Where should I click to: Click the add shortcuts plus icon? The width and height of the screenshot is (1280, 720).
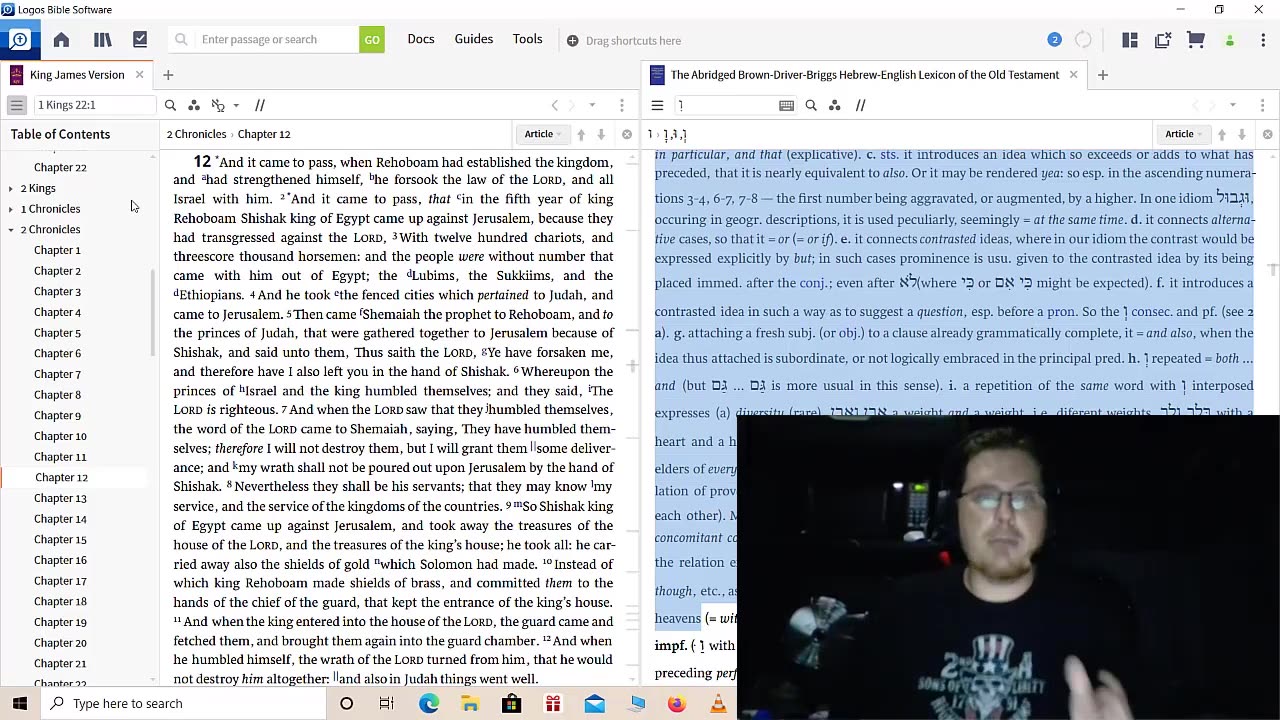[572, 41]
